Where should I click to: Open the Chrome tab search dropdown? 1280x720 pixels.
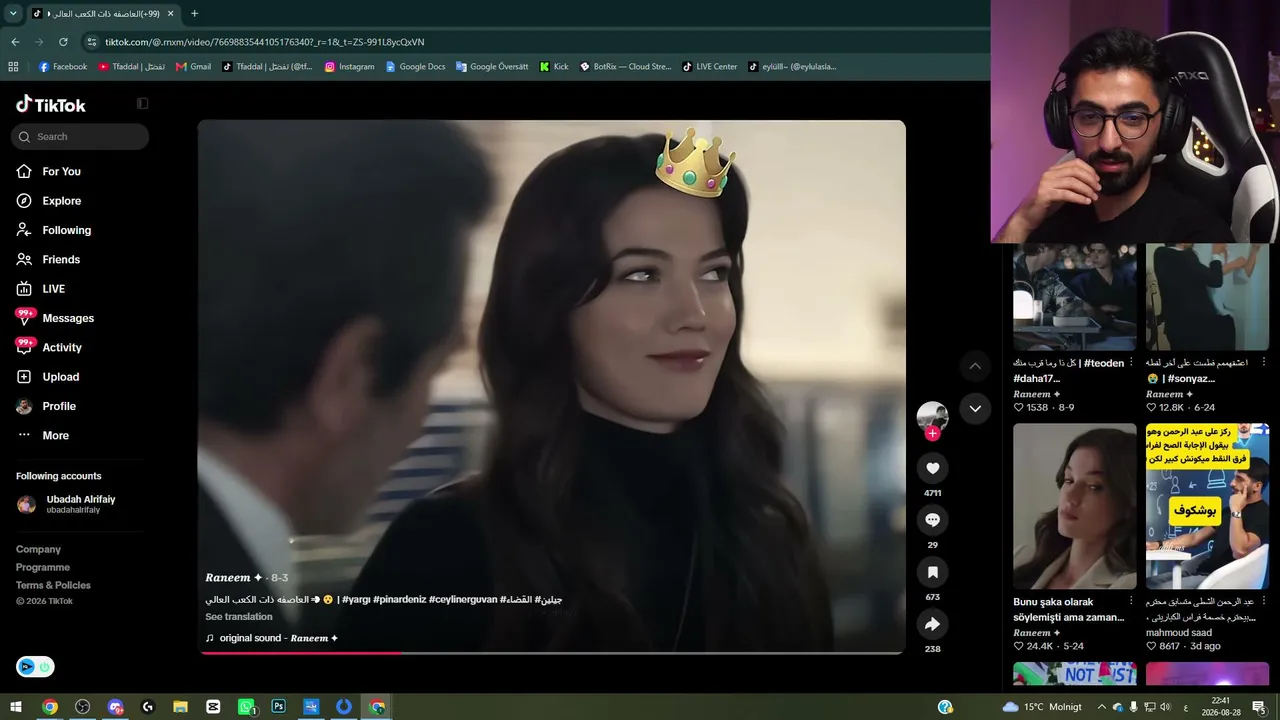pyautogui.click(x=13, y=14)
